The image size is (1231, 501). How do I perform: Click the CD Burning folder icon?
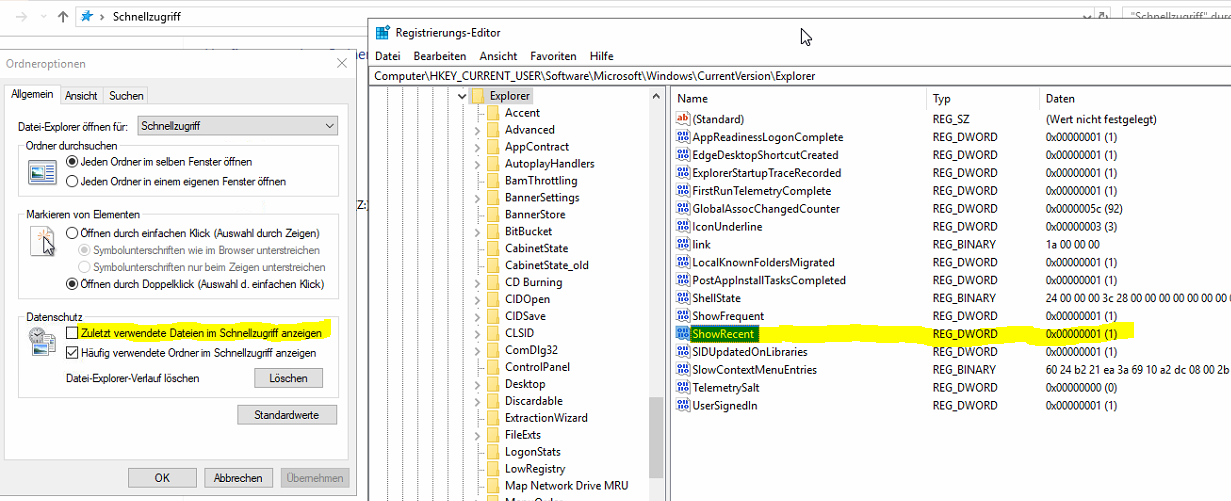[x=493, y=282]
